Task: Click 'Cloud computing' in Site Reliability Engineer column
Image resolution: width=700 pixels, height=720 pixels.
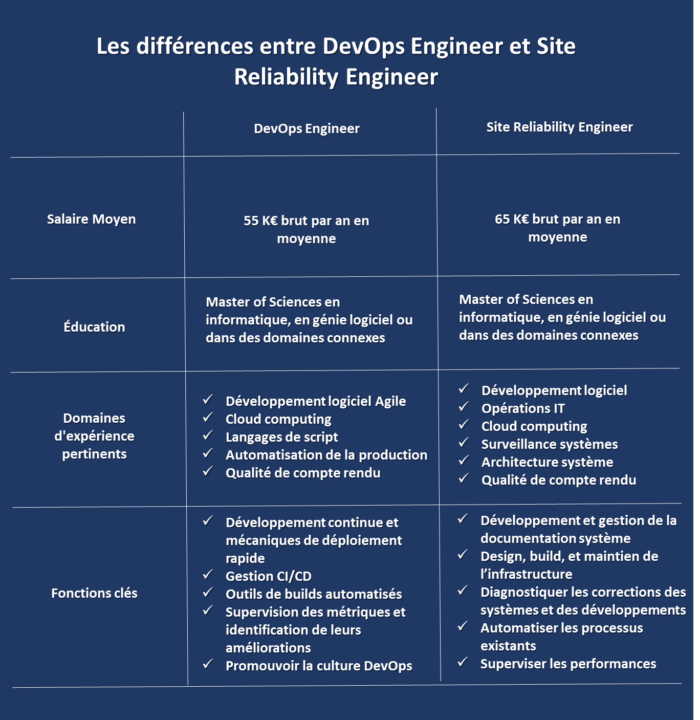Action: click(x=534, y=426)
